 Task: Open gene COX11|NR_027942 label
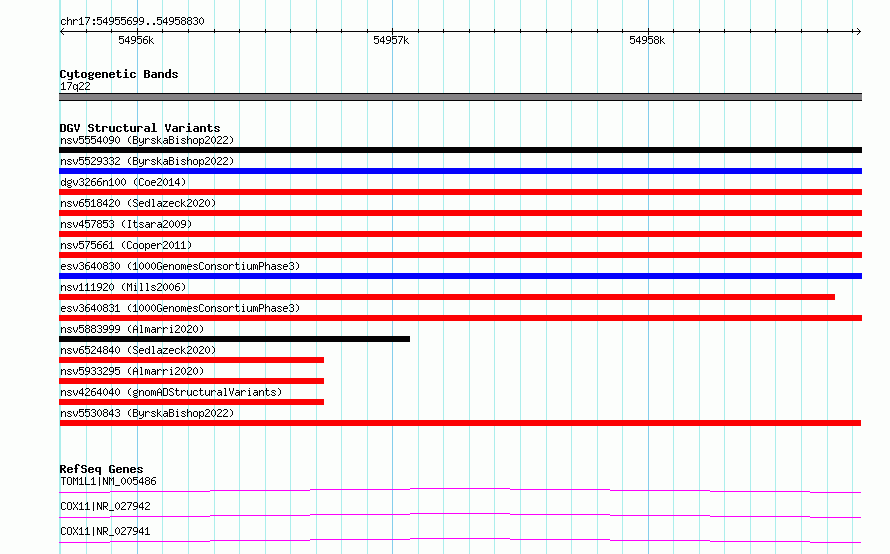[x=105, y=506]
